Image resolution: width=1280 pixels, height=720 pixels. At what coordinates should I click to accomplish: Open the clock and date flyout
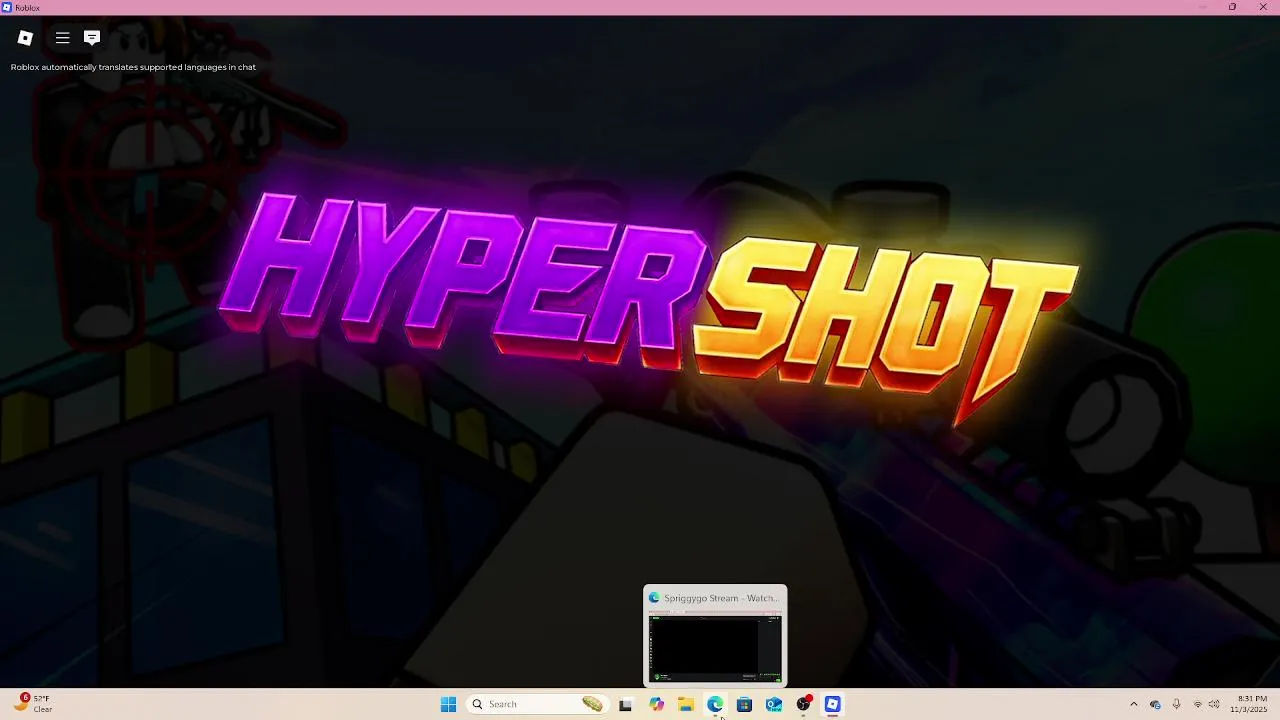(1250, 704)
